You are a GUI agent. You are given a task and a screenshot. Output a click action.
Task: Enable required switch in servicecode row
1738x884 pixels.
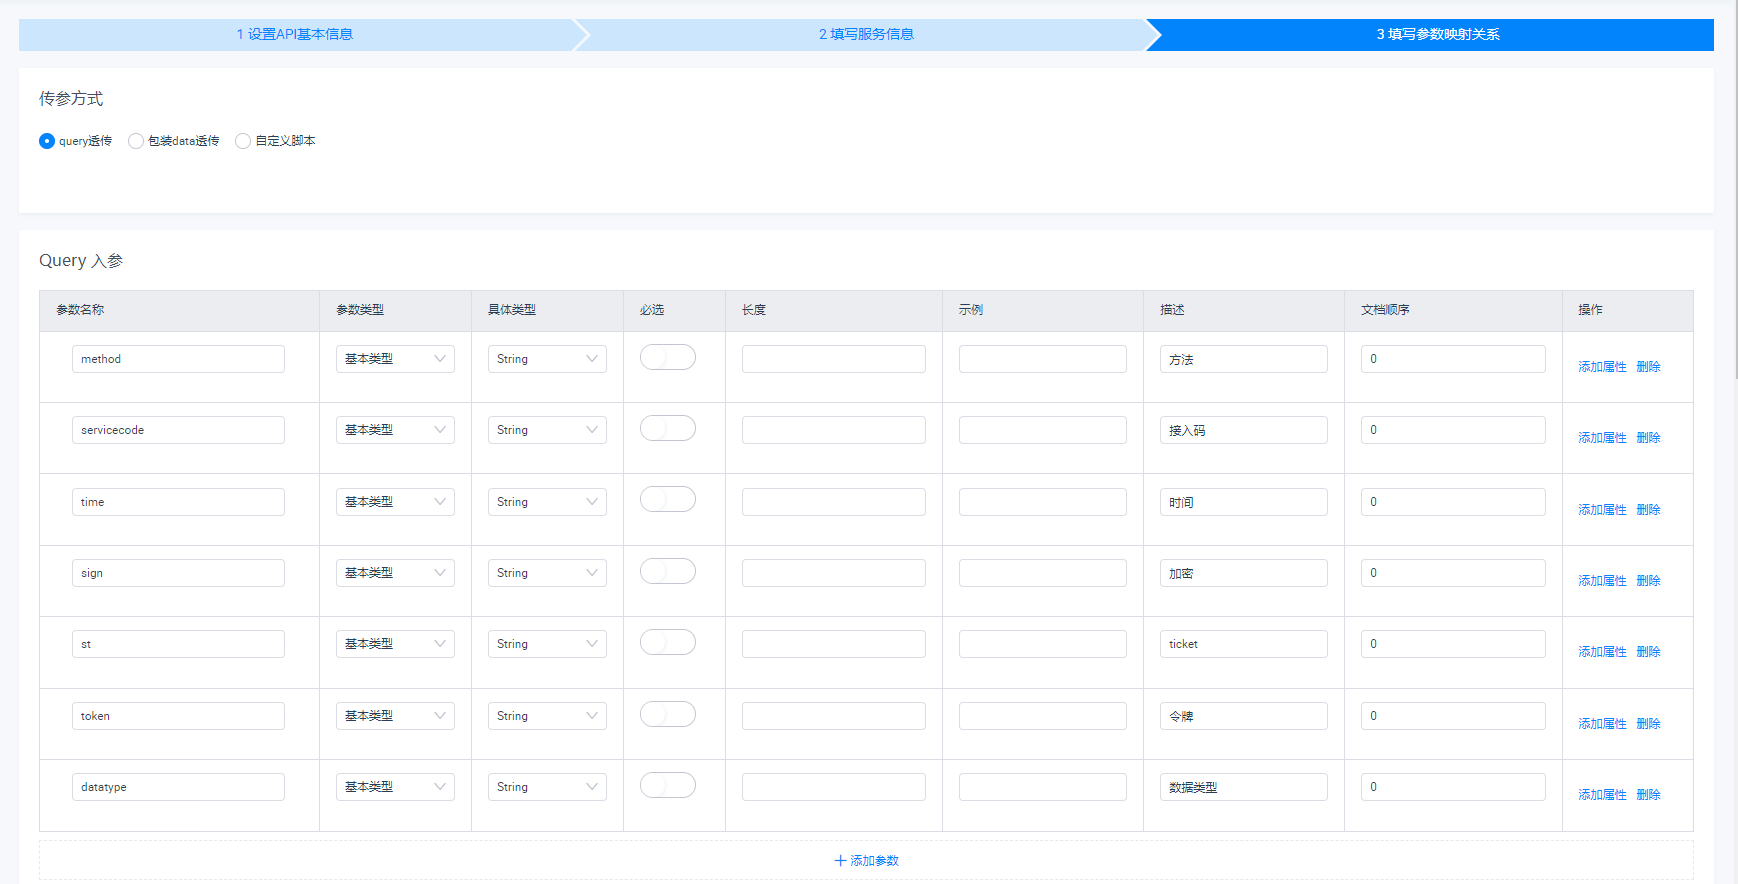(x=668, y=428)
